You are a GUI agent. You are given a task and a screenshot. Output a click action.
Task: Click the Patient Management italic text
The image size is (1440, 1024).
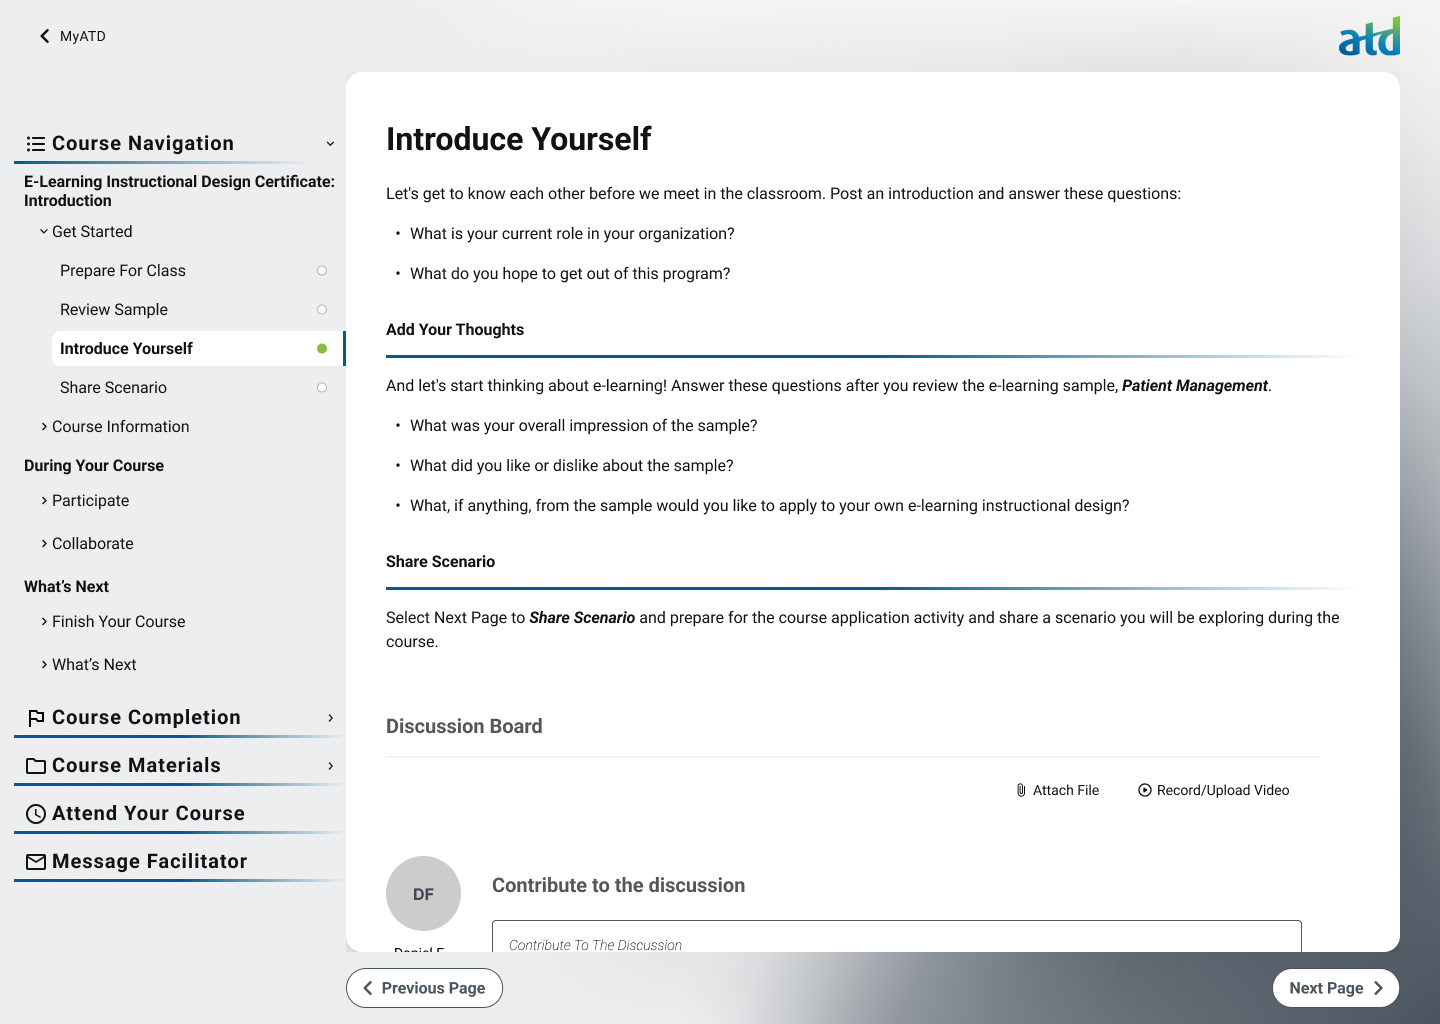point(1195,386)
